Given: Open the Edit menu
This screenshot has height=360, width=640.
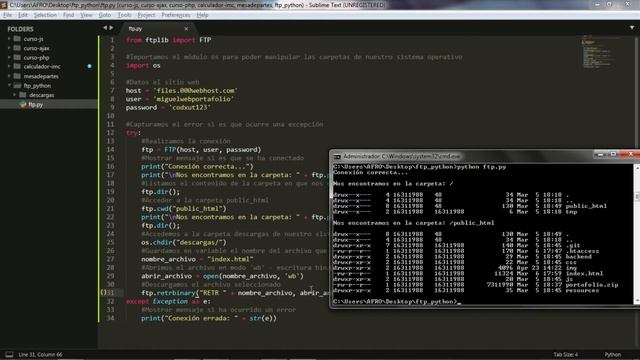Looking at the screenshot, I should pos(23,15).
